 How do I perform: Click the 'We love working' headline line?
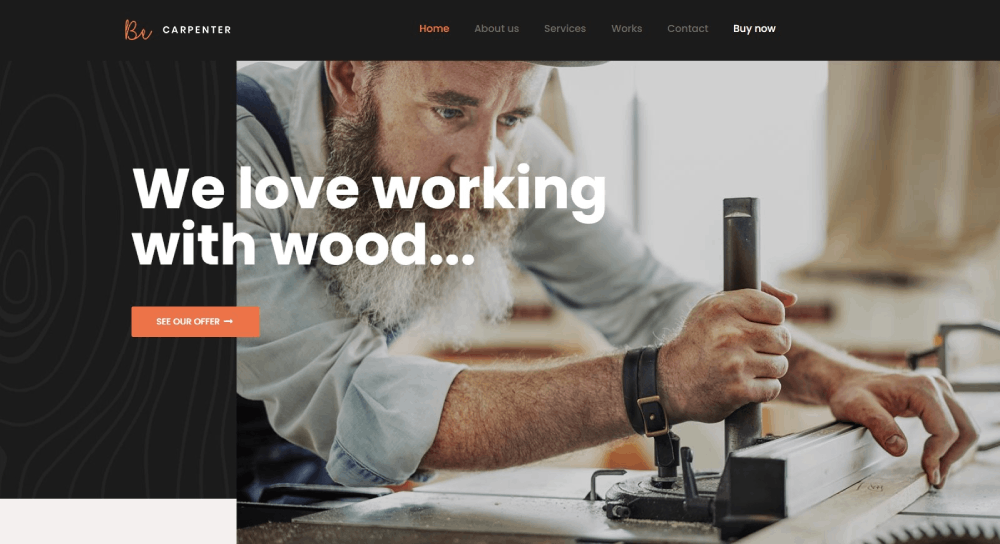369,190
